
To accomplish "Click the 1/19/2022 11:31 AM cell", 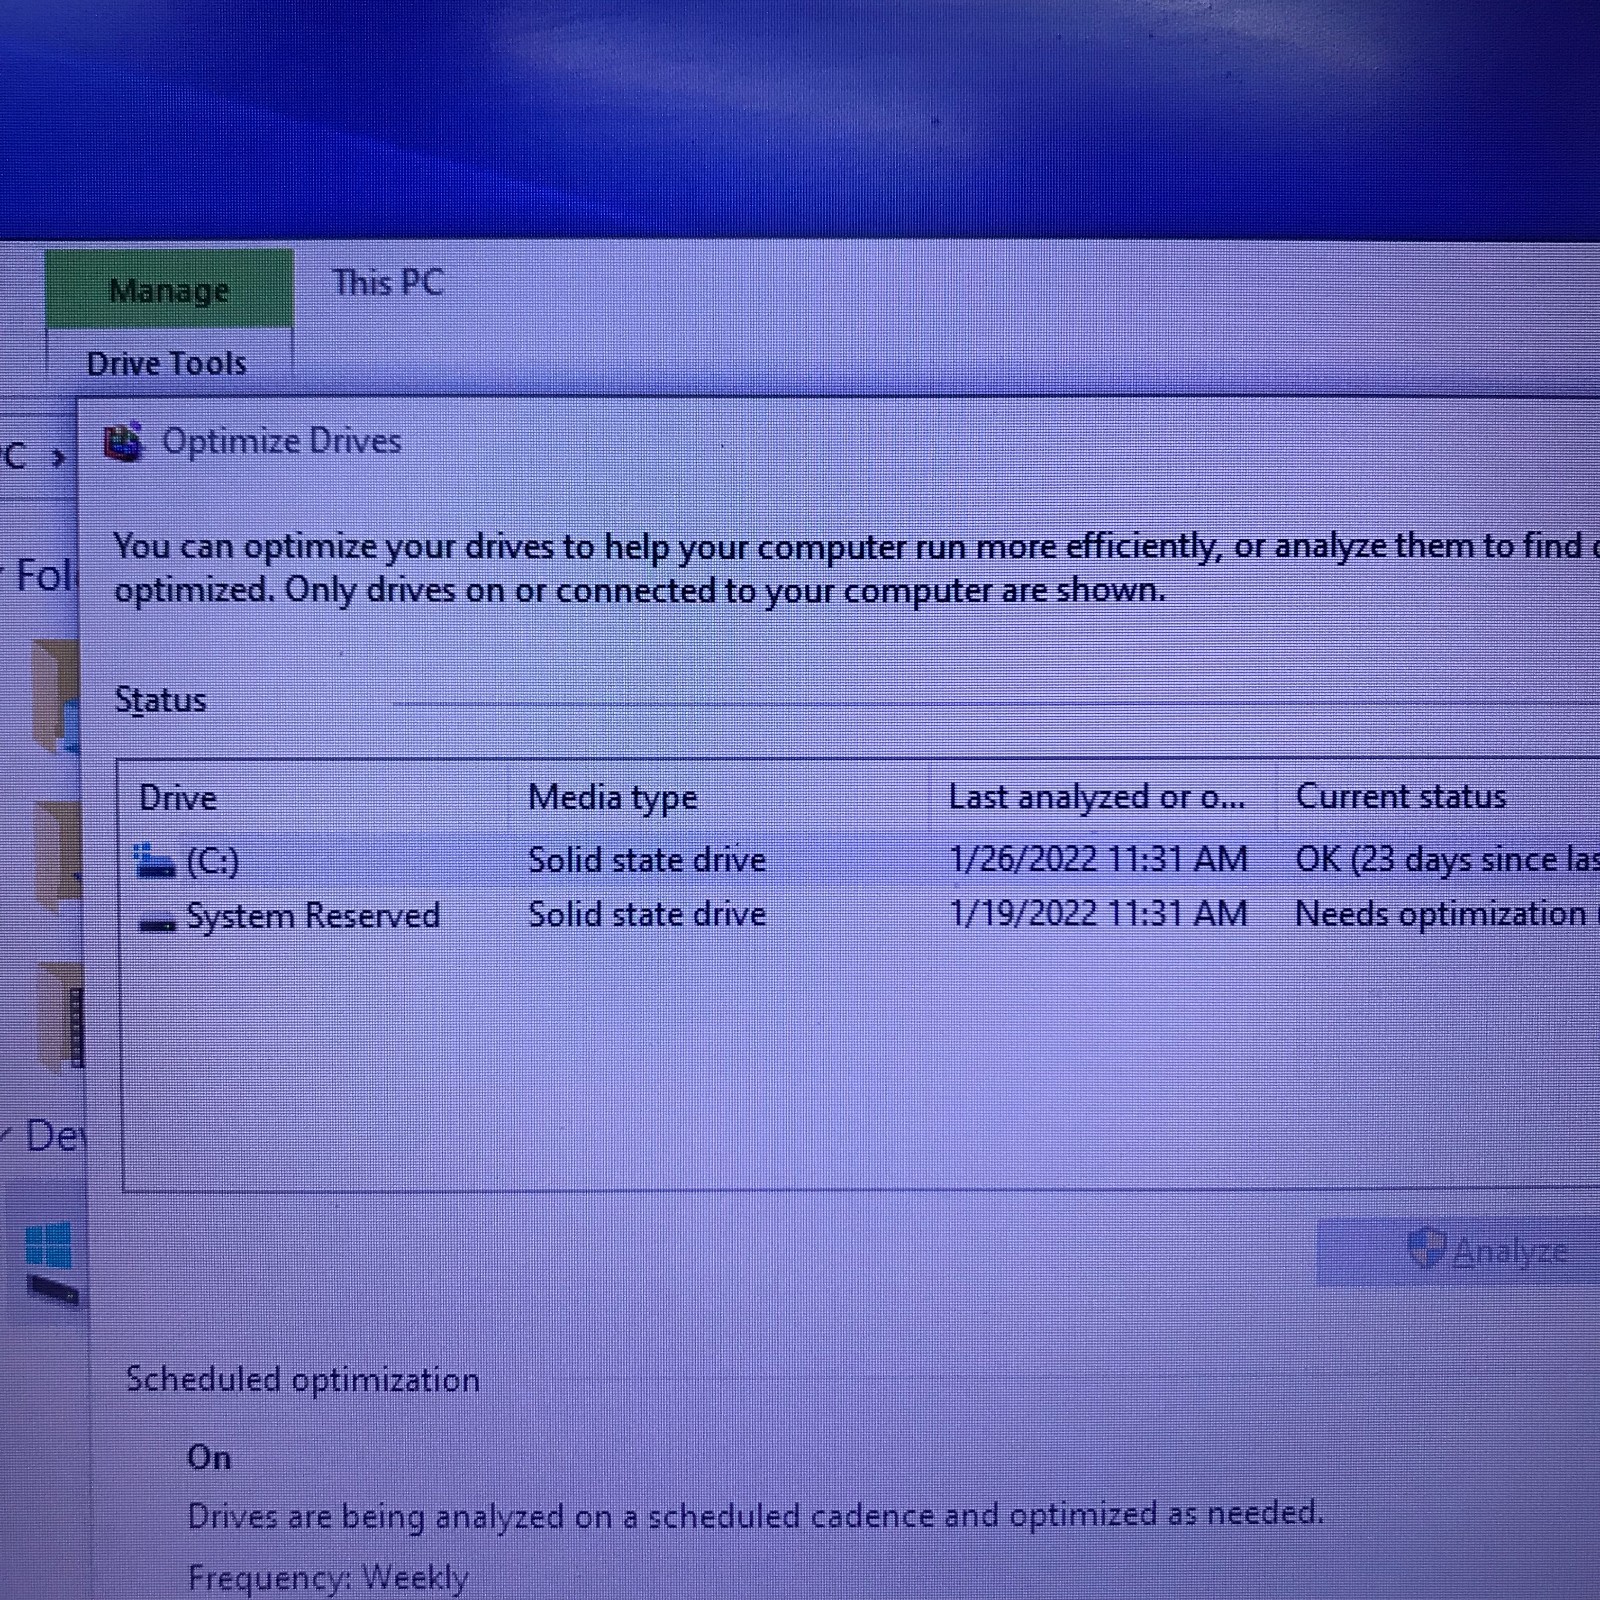I will [x=1098, y=913].
